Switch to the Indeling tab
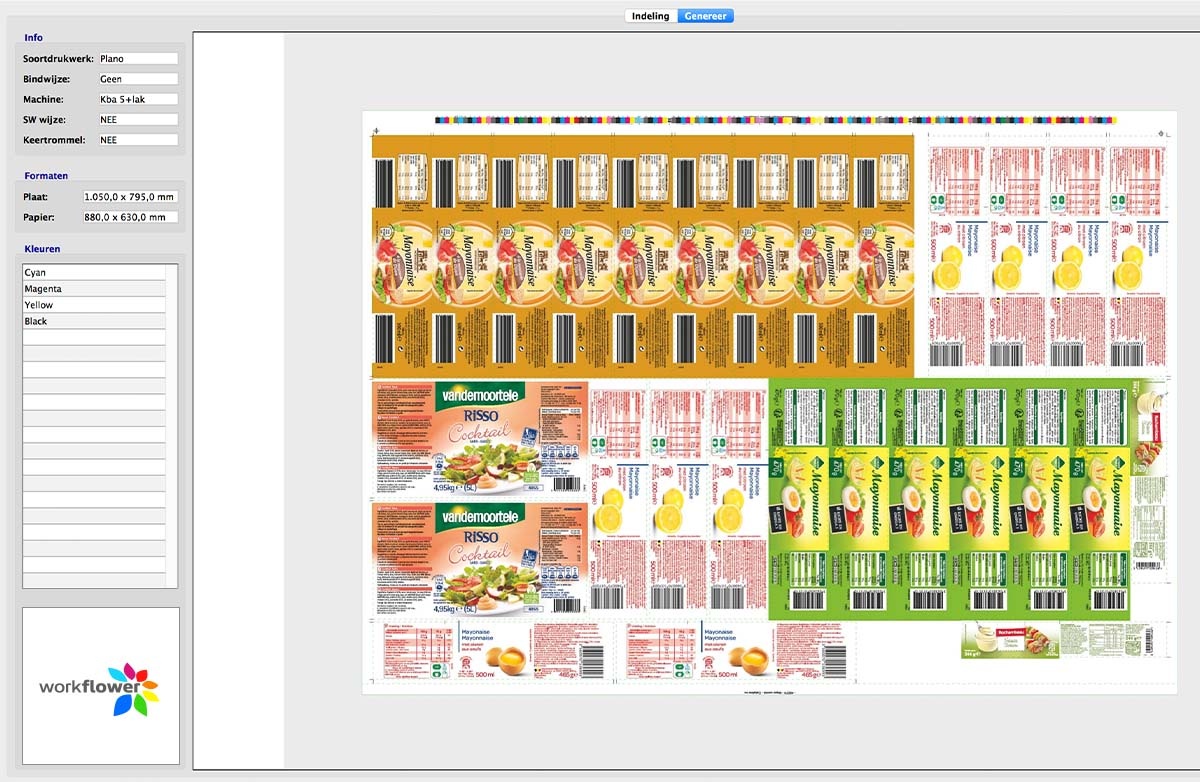Screen dimensions: 1200x782 [651, 16]
